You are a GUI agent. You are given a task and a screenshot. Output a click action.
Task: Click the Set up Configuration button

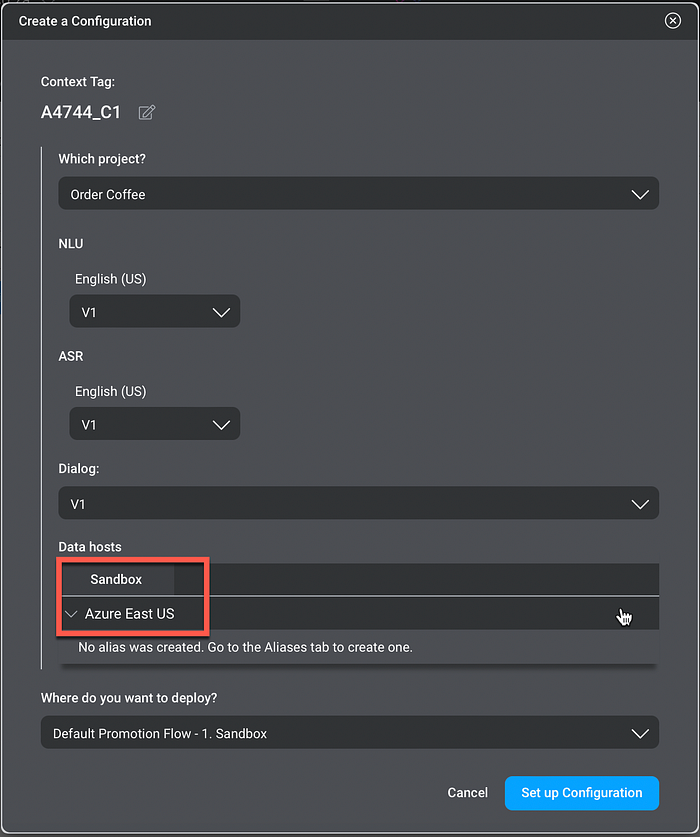581,793
